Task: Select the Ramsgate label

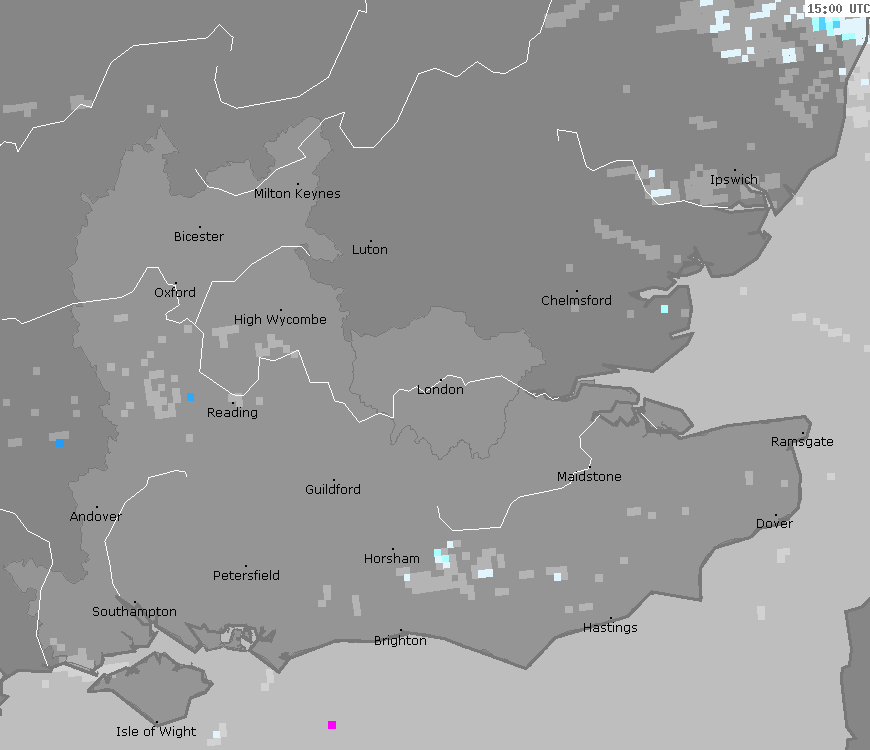Action: (802, 442)
